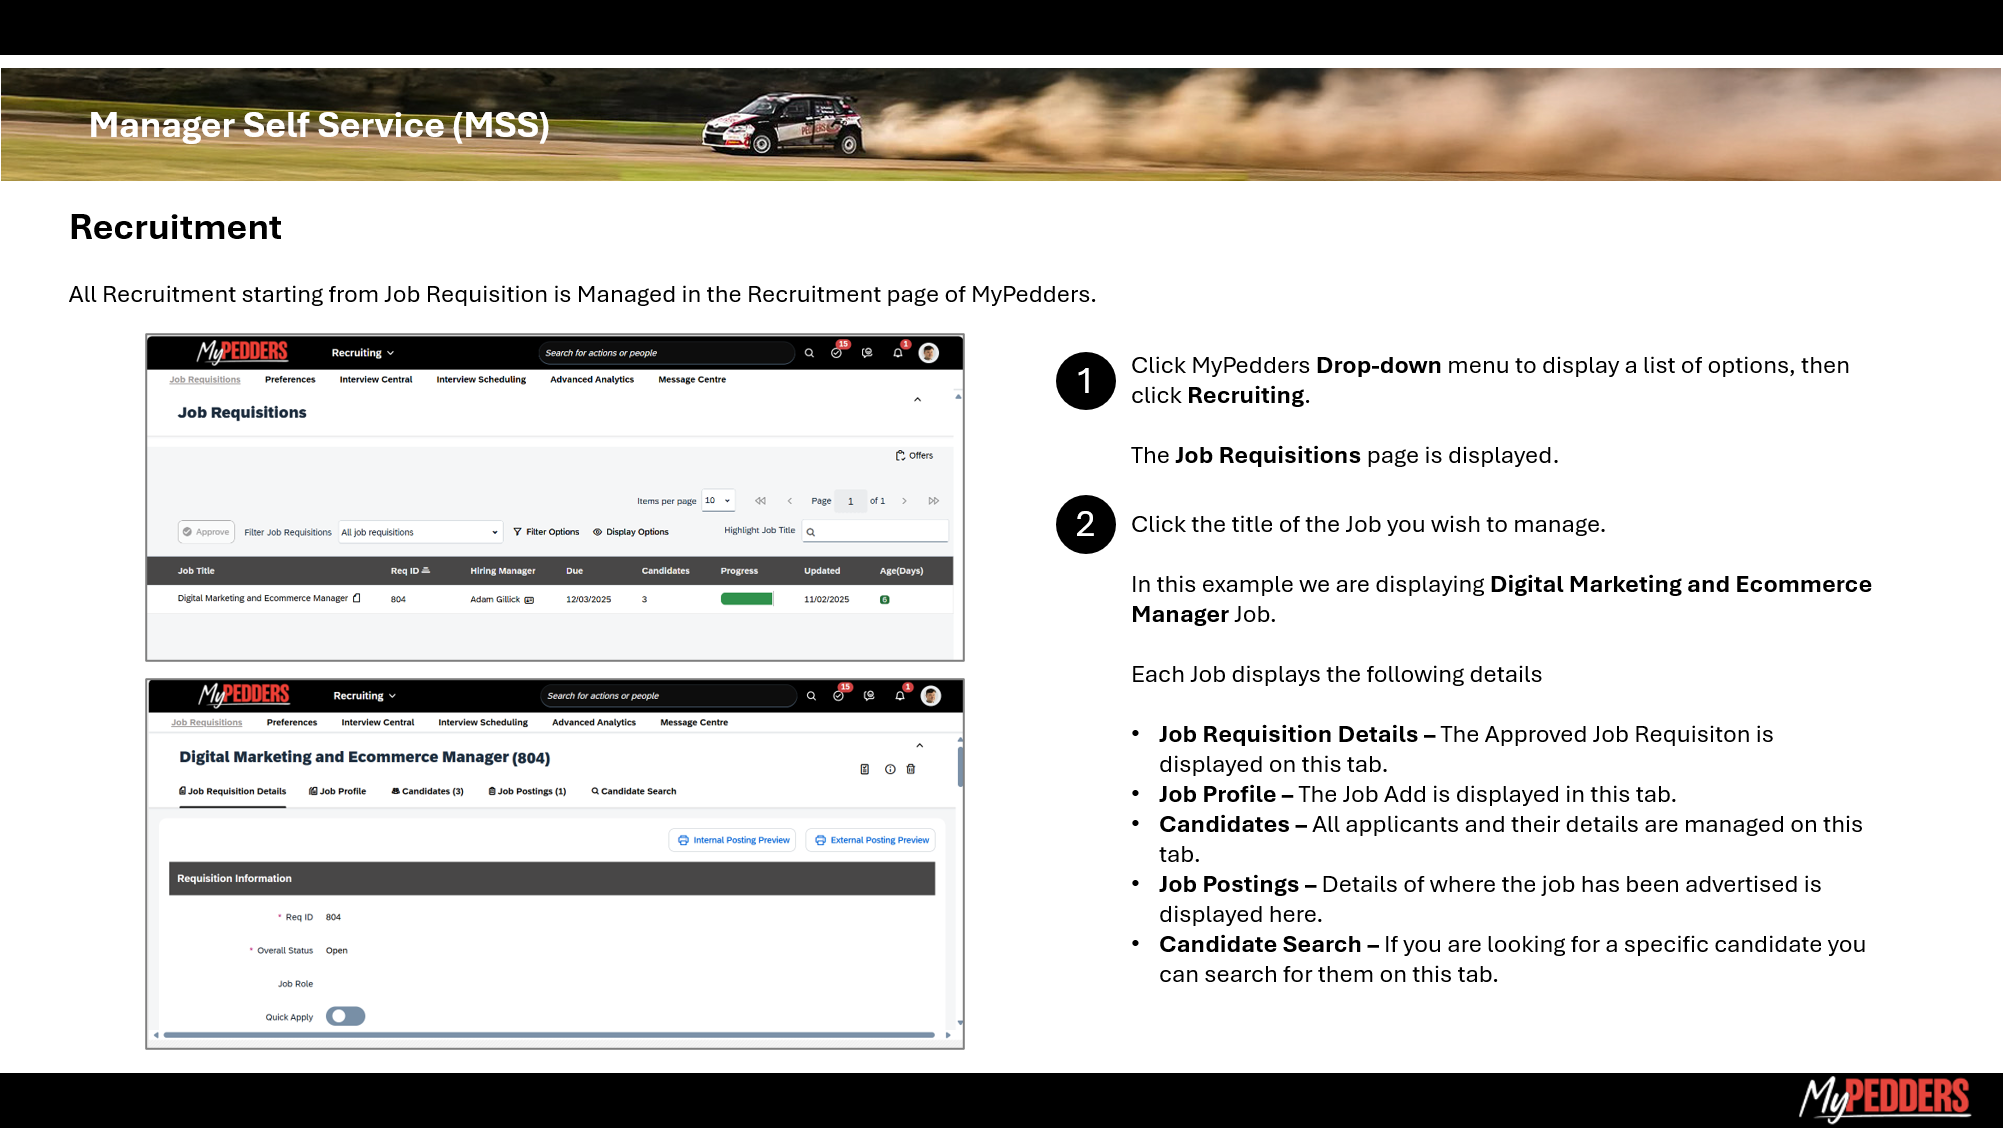
Task: Click green age badge 6 in requisition row
Action: coord(885,600)
